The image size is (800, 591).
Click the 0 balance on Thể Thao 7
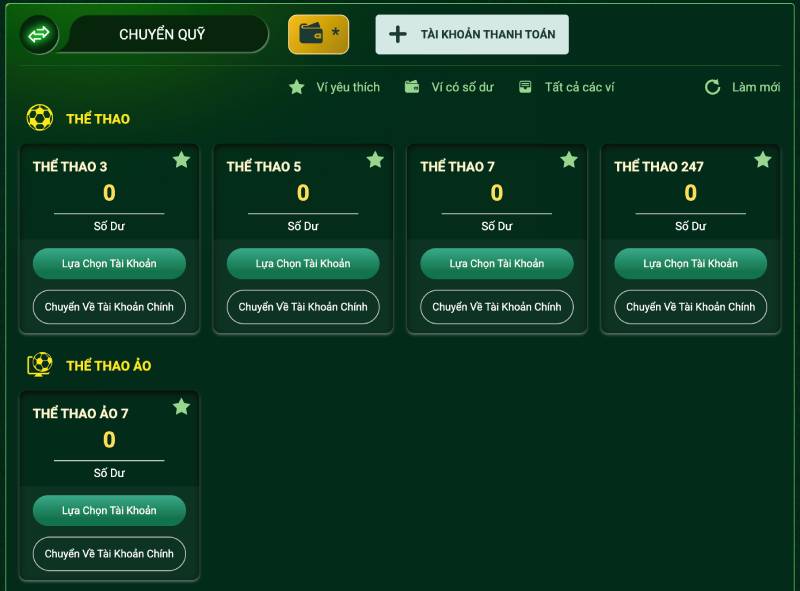(x=497, y=193)
